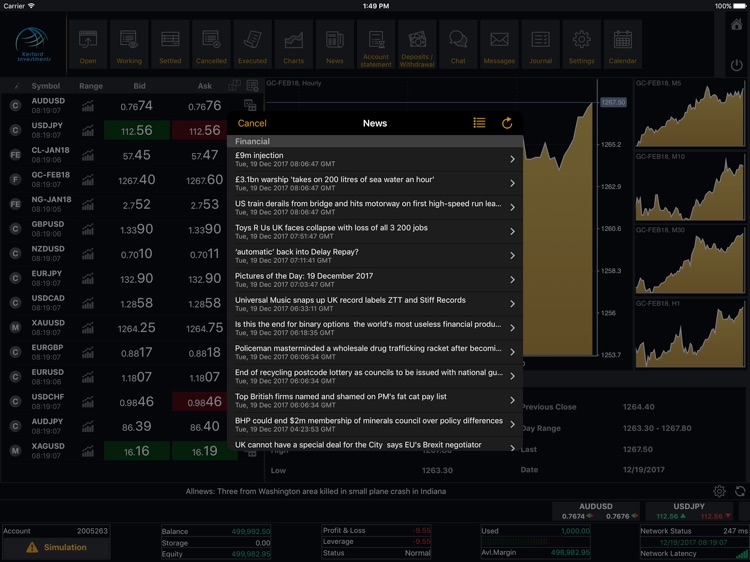This screenshot has width=750, height=562.
Task: Open the Open positions toolbar icon
Action: (88, 45)
